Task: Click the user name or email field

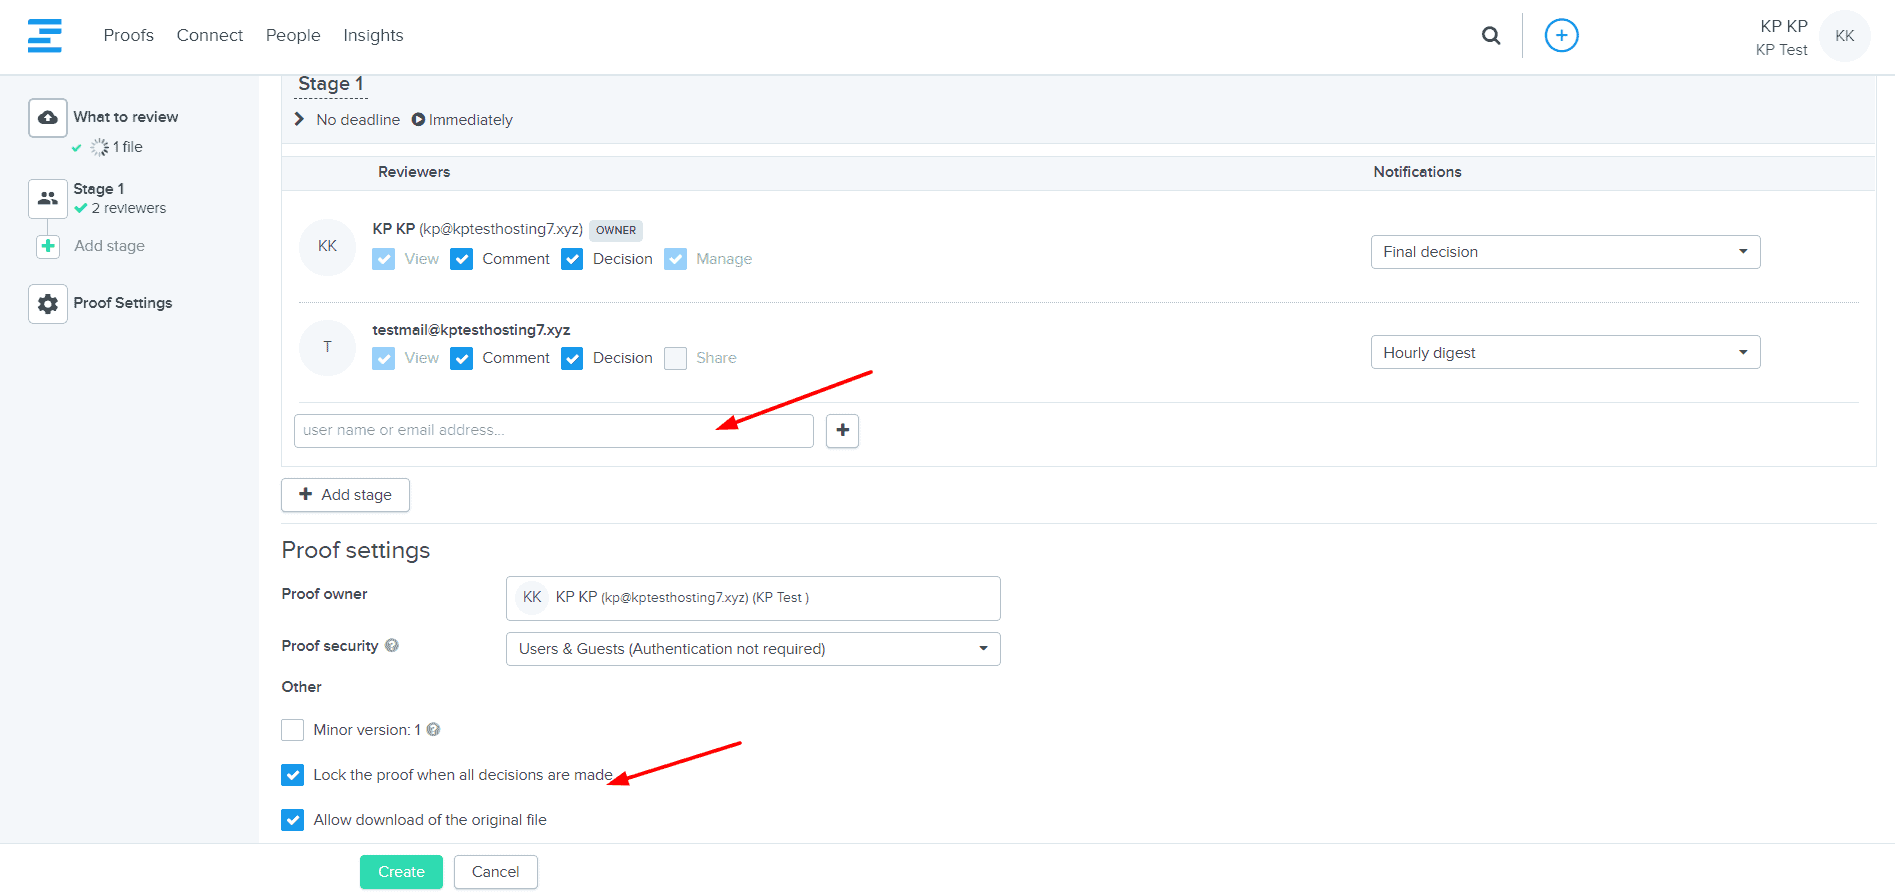Action: pos(553,431)
